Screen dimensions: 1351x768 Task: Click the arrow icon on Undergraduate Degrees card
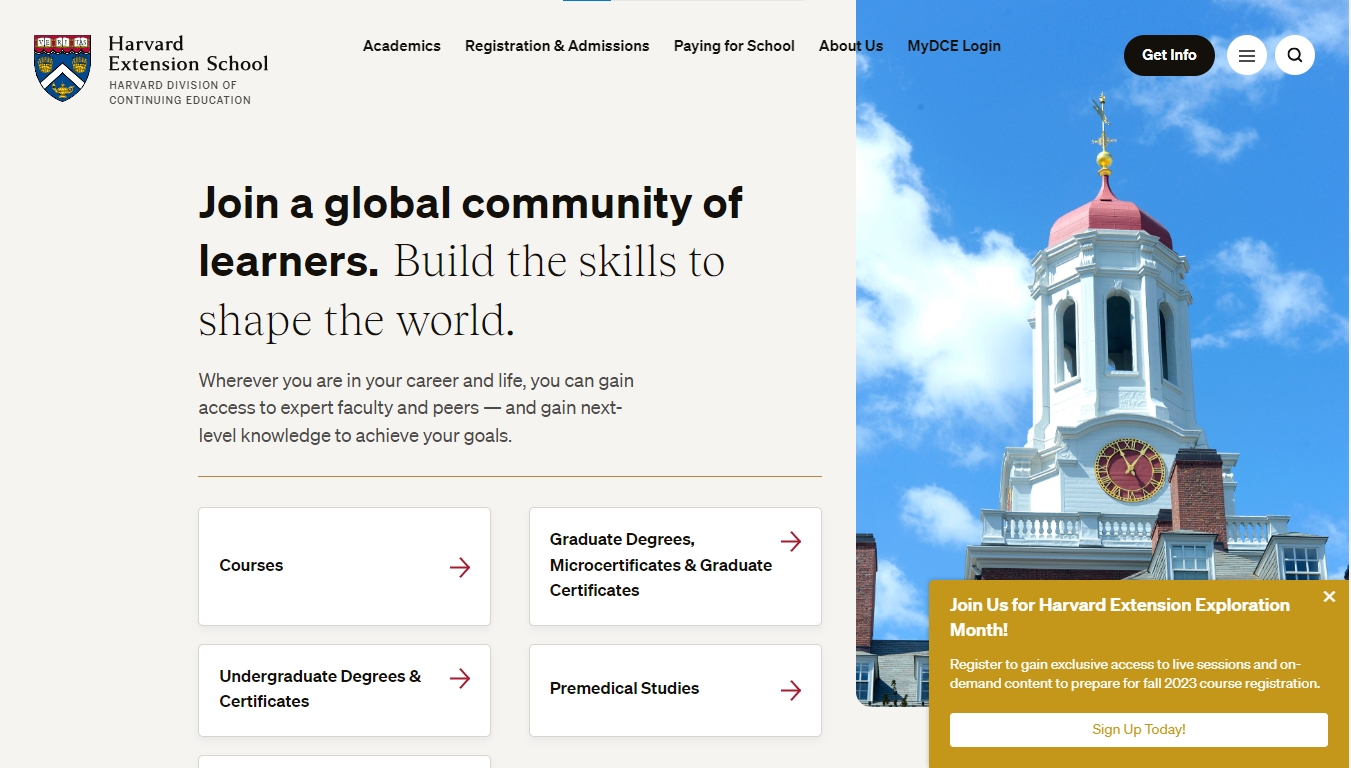(x=460, y=679)
